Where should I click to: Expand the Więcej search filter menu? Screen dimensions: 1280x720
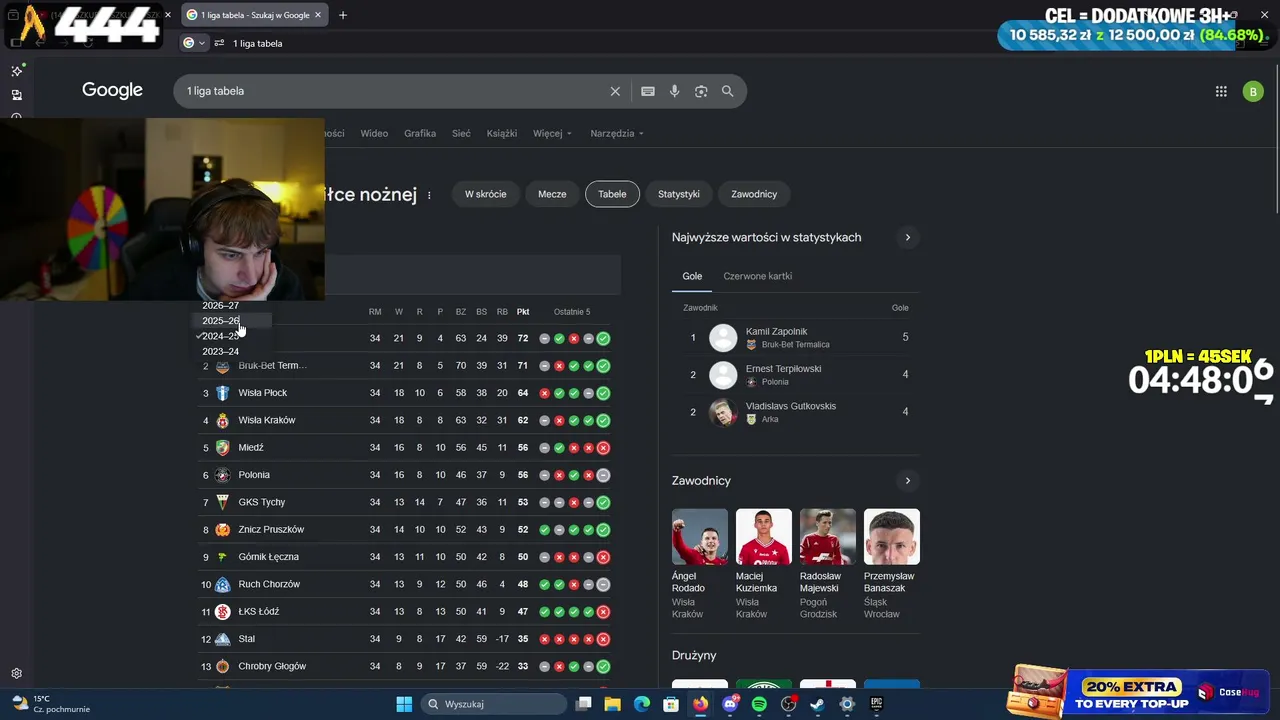pos(553,133)
